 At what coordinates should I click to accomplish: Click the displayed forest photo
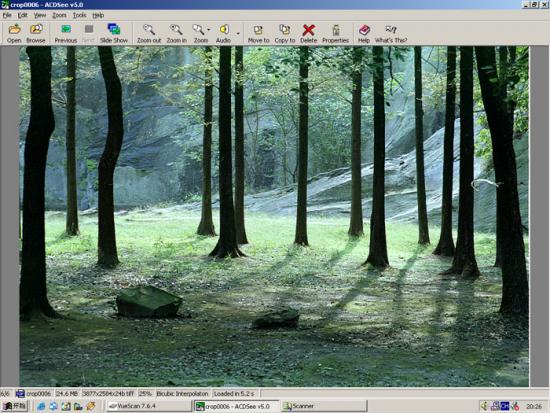click(x=274, y=216)
